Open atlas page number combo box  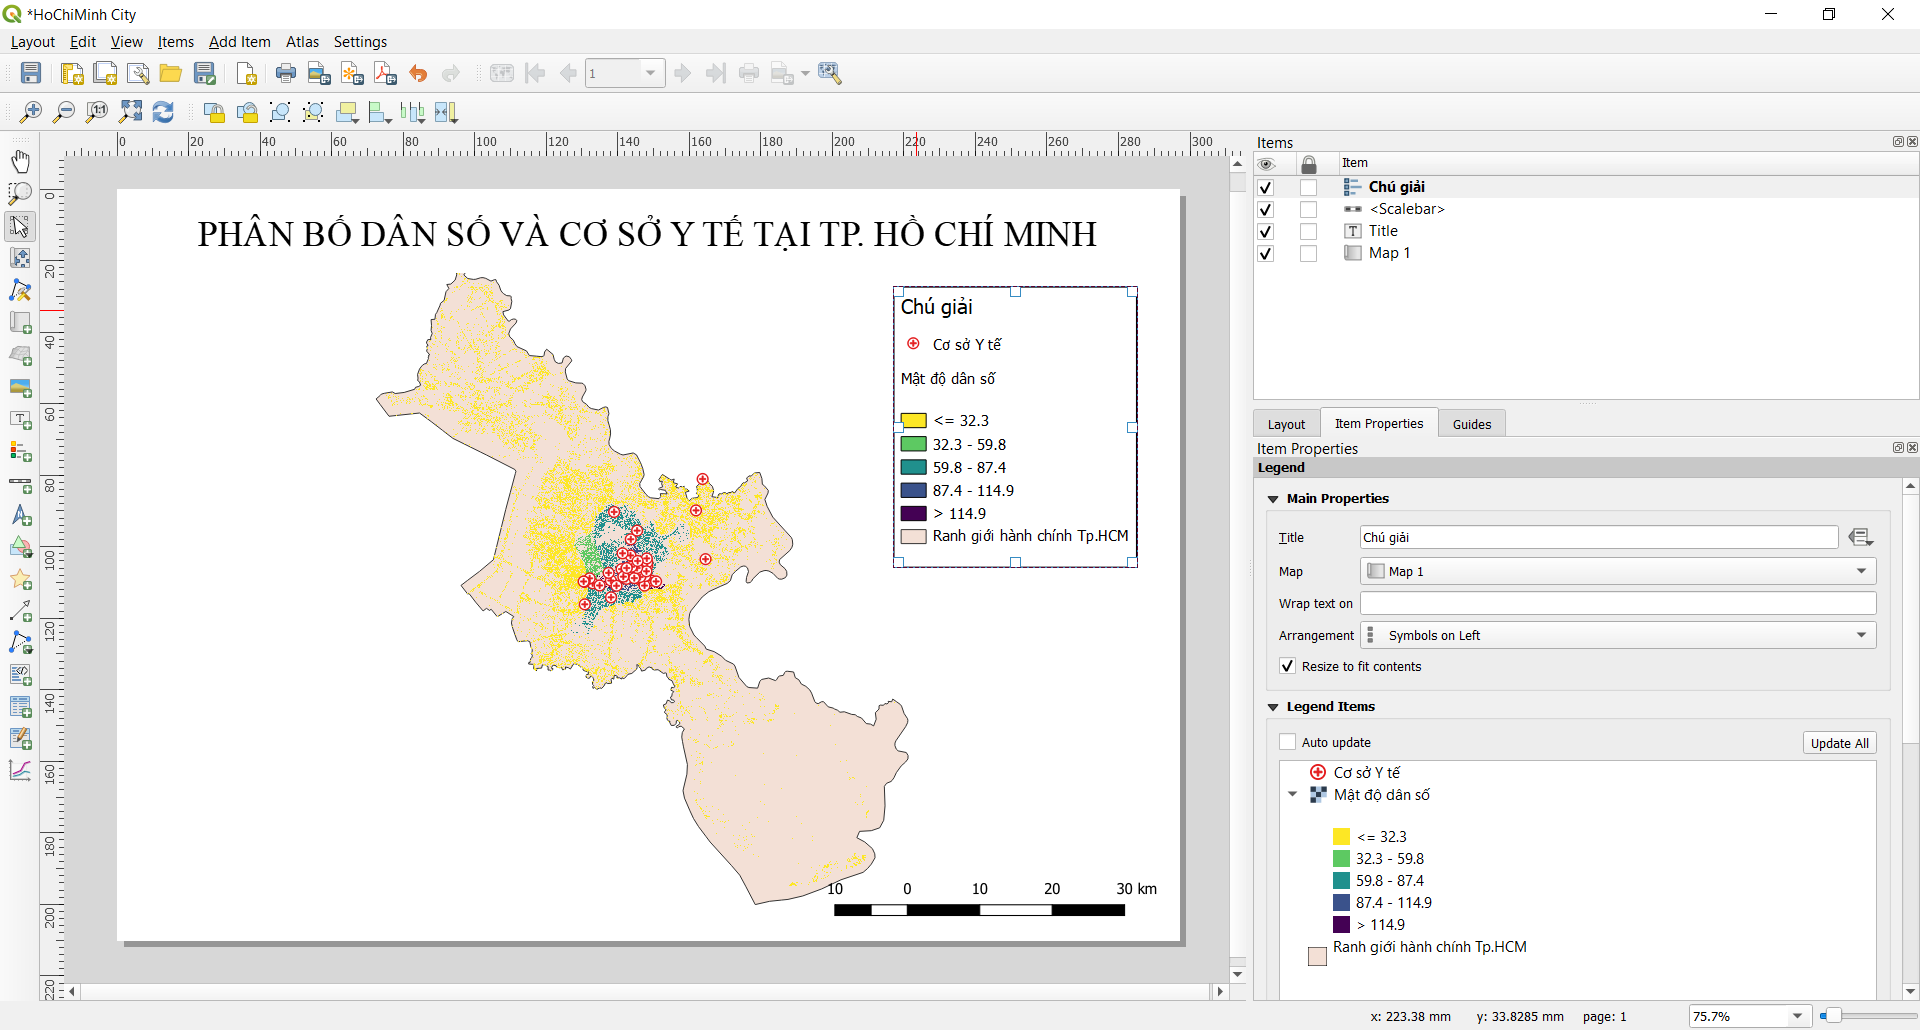[625, 73]
